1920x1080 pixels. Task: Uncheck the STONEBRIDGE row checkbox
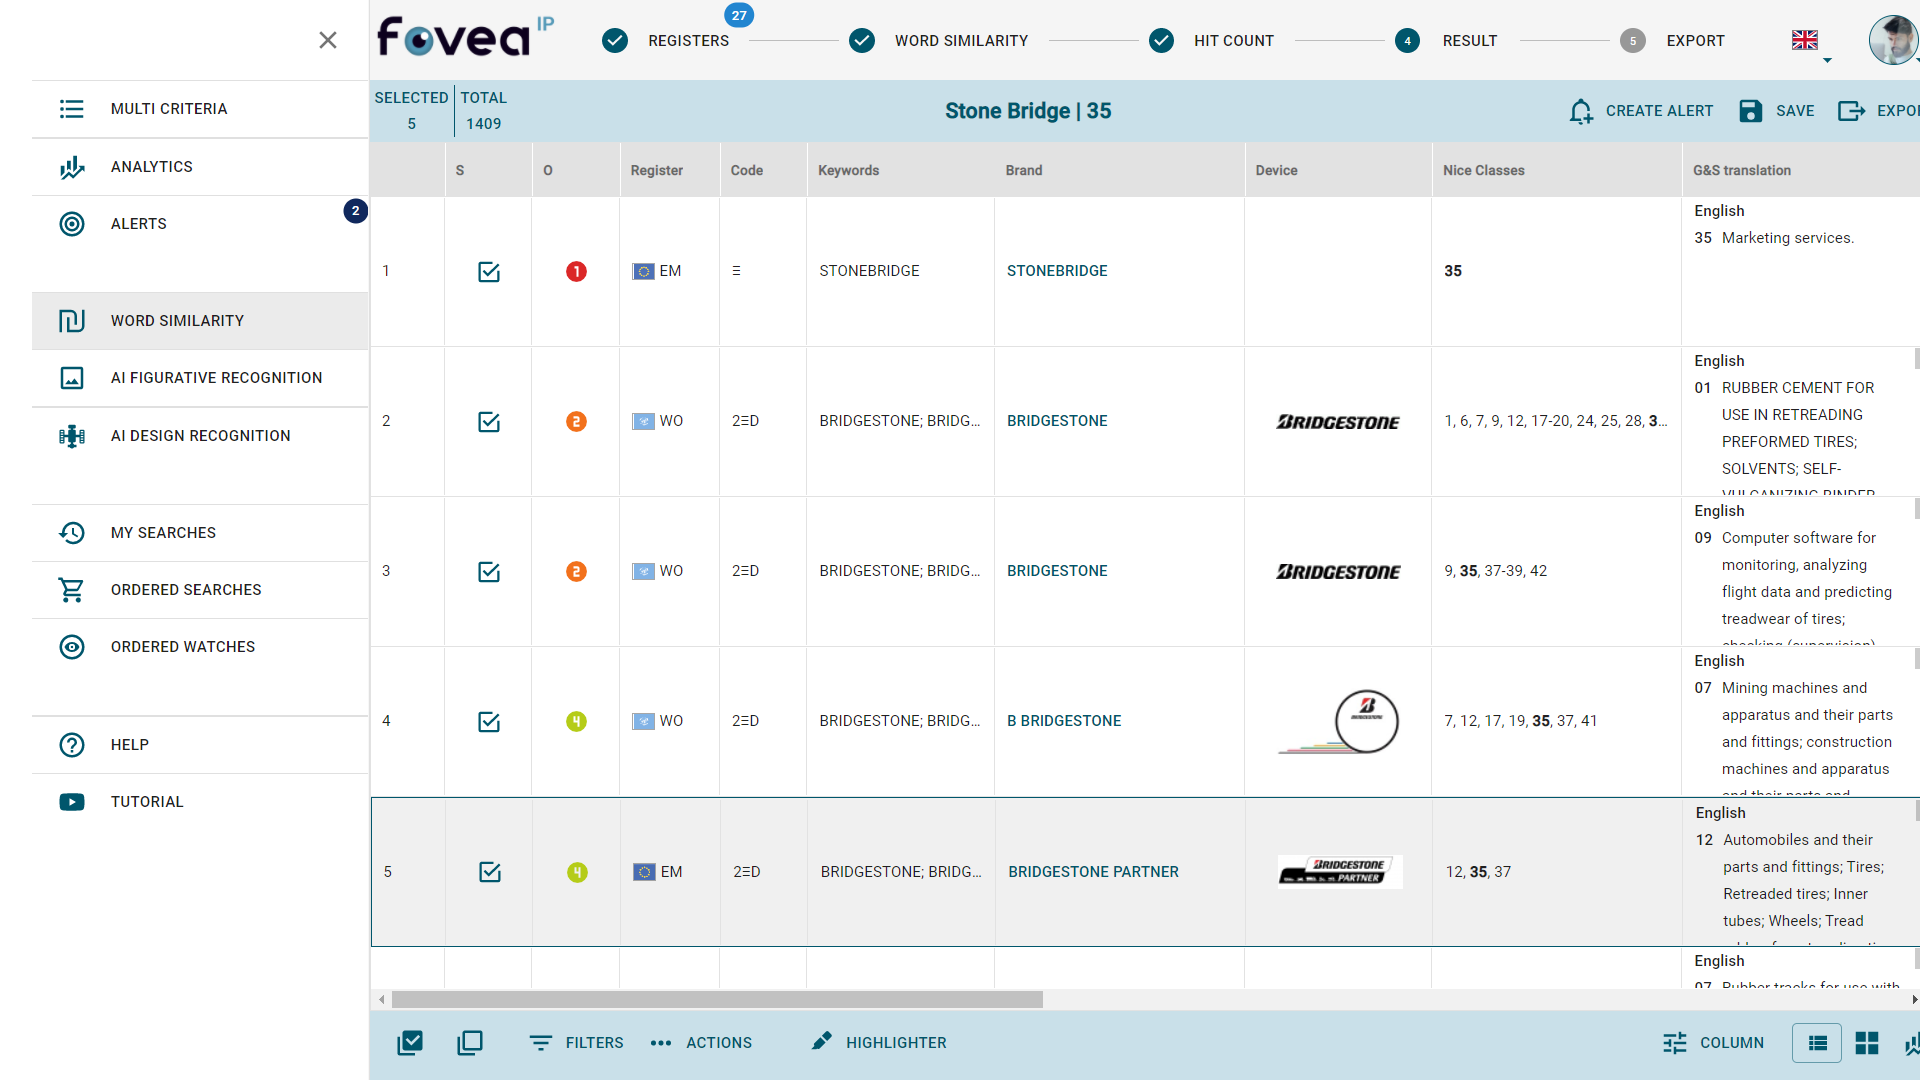[x=489, y=272]
